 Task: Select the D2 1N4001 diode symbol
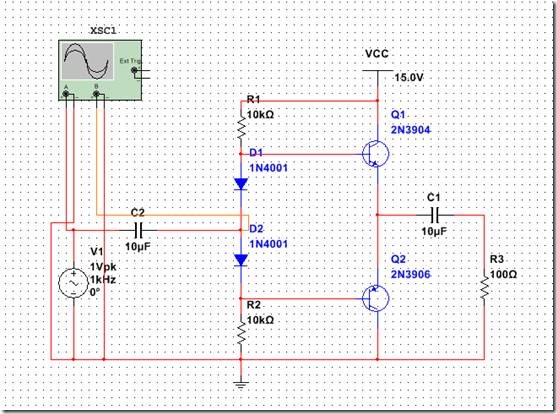[x=241, y=260]
